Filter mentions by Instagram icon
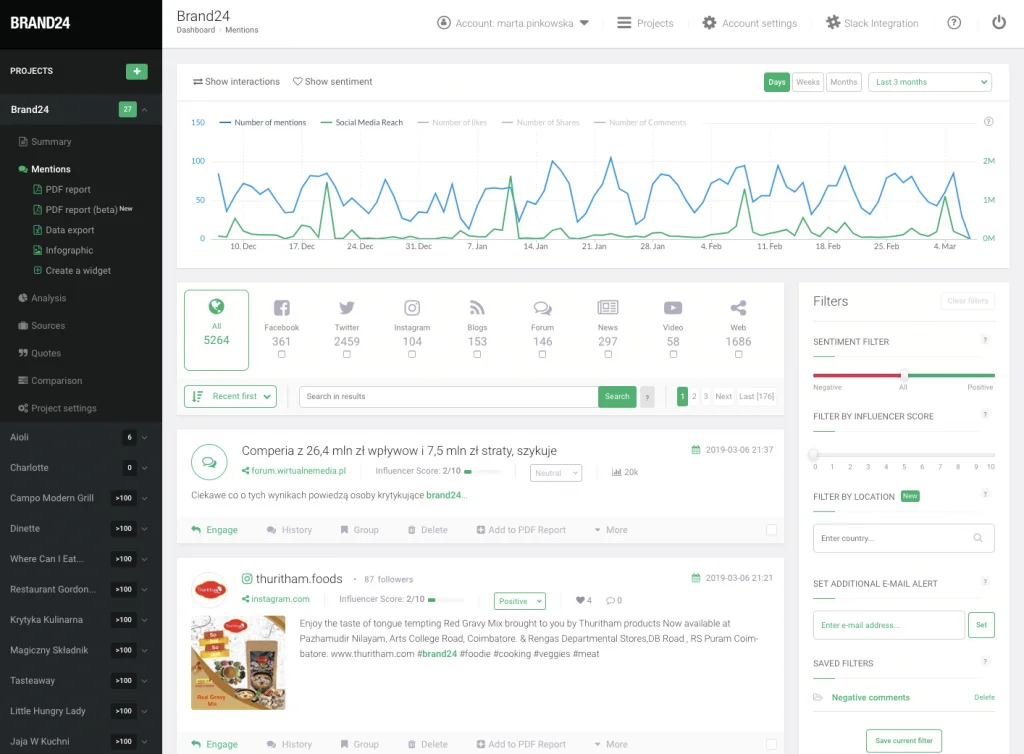The height and width of the screenshot is (754, 1024). [x=412, y=309]
